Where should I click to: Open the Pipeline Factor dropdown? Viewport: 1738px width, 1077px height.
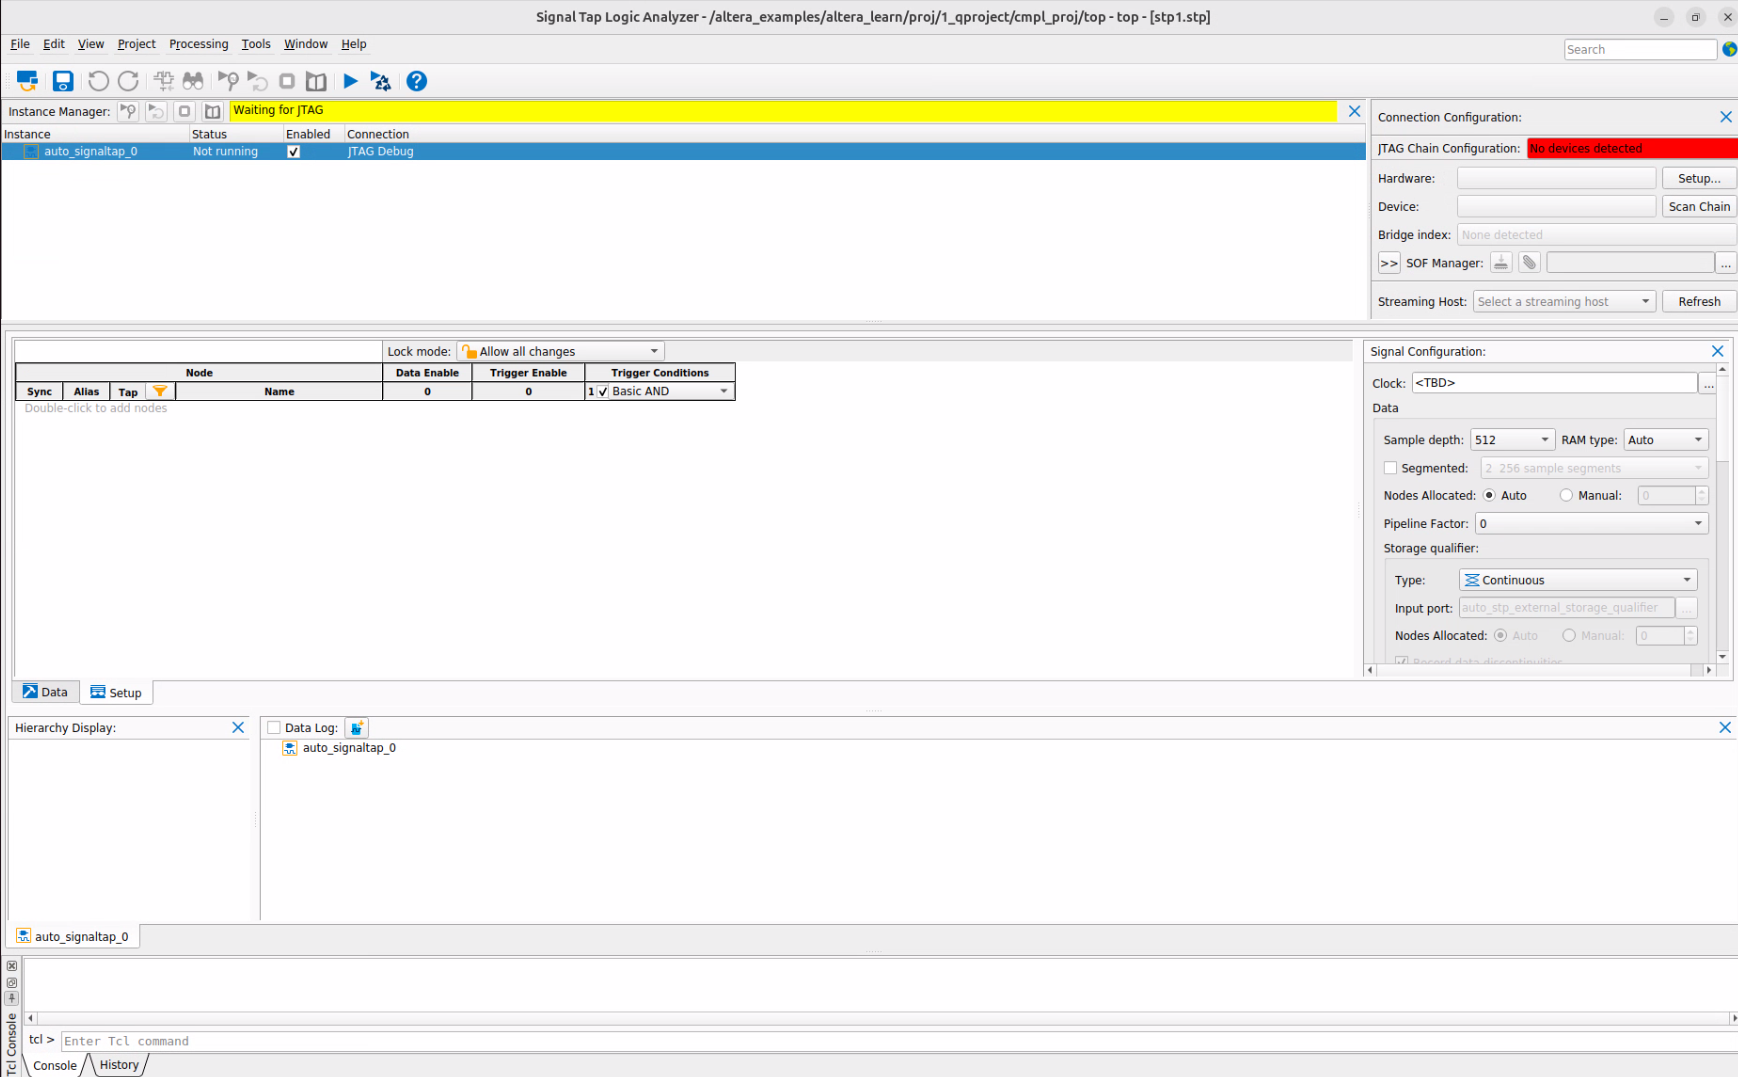click(x=1592, y=523)
